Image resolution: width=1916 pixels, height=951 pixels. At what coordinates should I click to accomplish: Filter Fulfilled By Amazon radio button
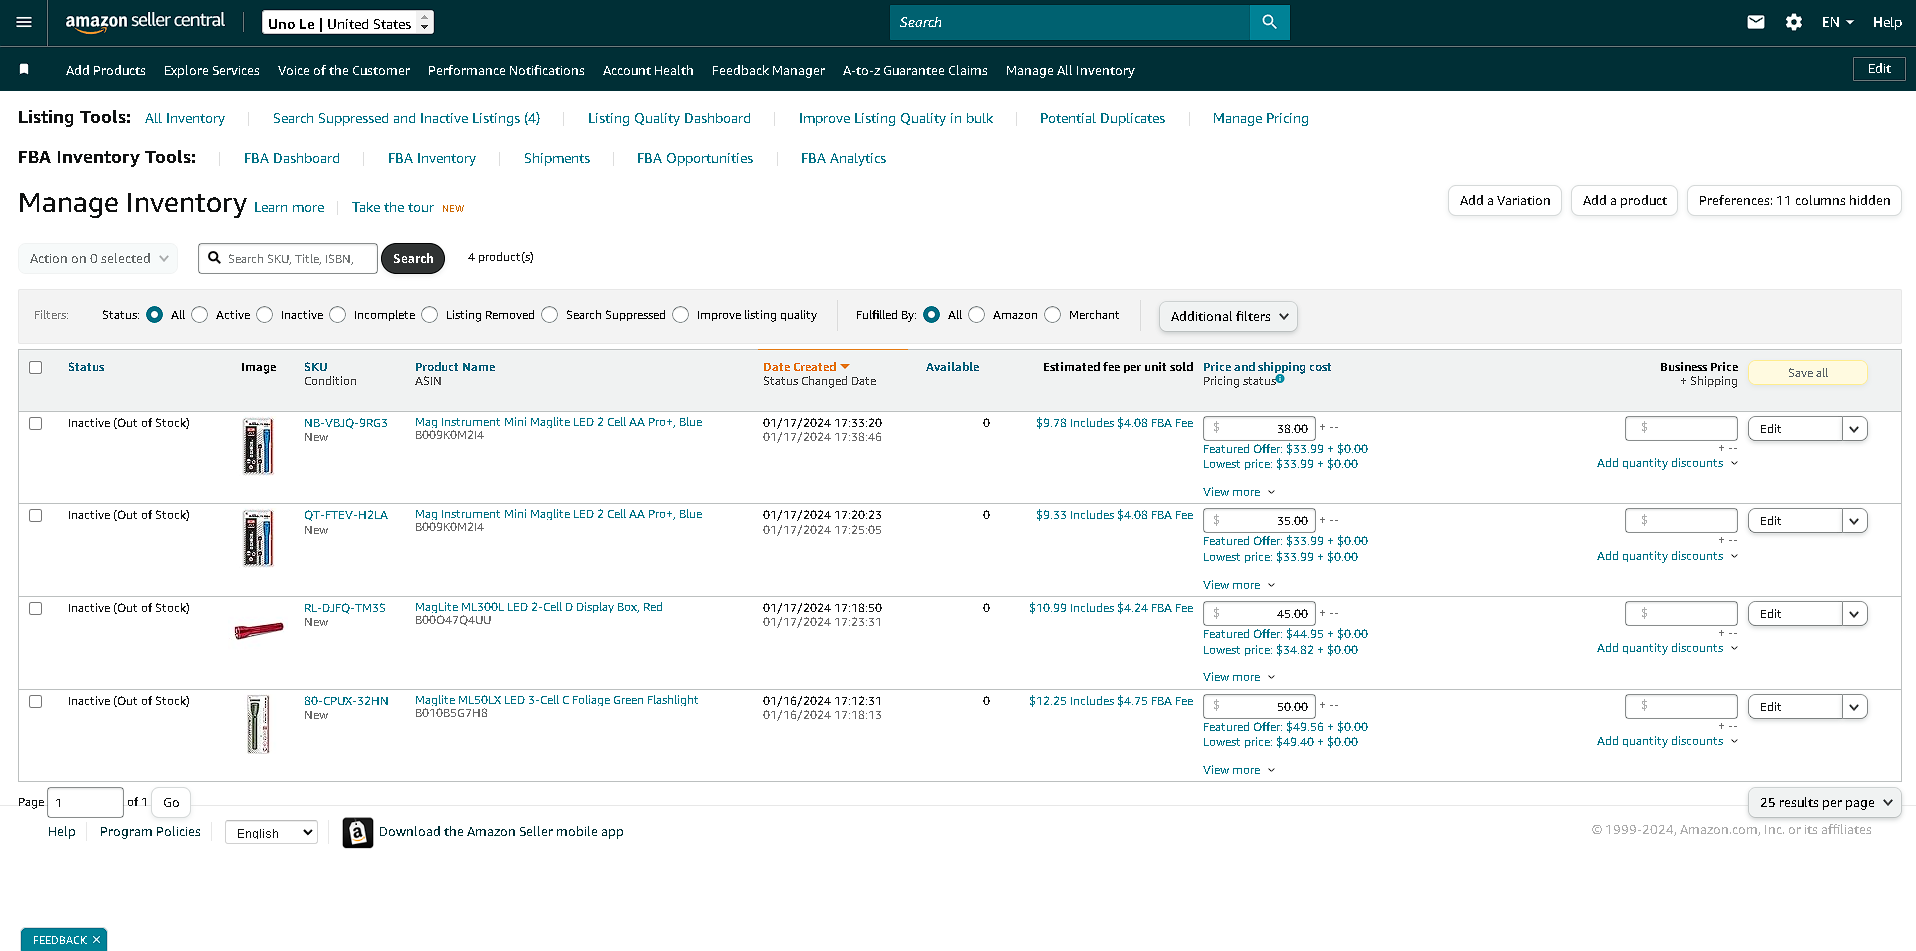pos(977,315)
